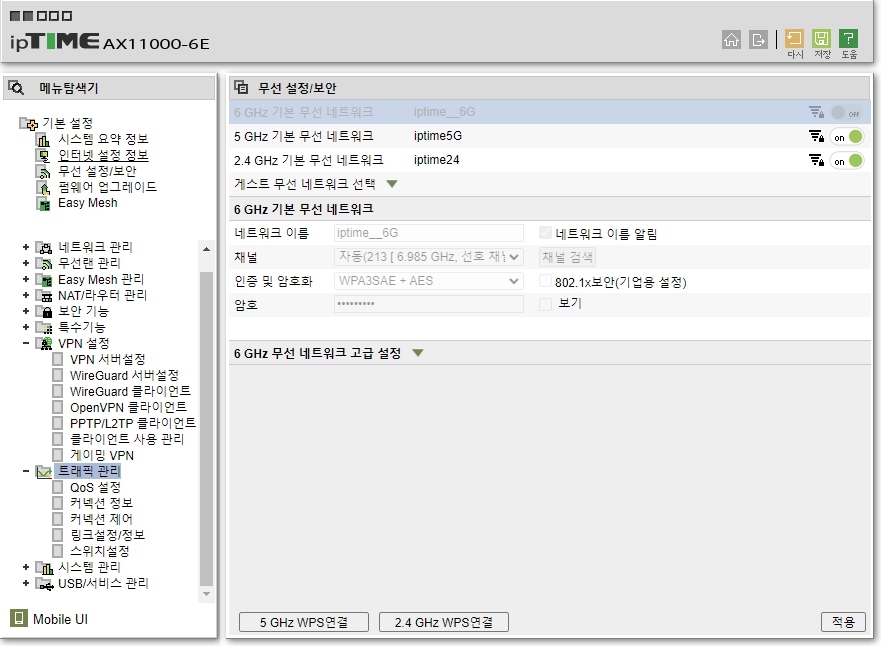This screenshot has width=893, height=654.
Task: Open 링크설정/정보 menu item
Action: pos(107,536)
